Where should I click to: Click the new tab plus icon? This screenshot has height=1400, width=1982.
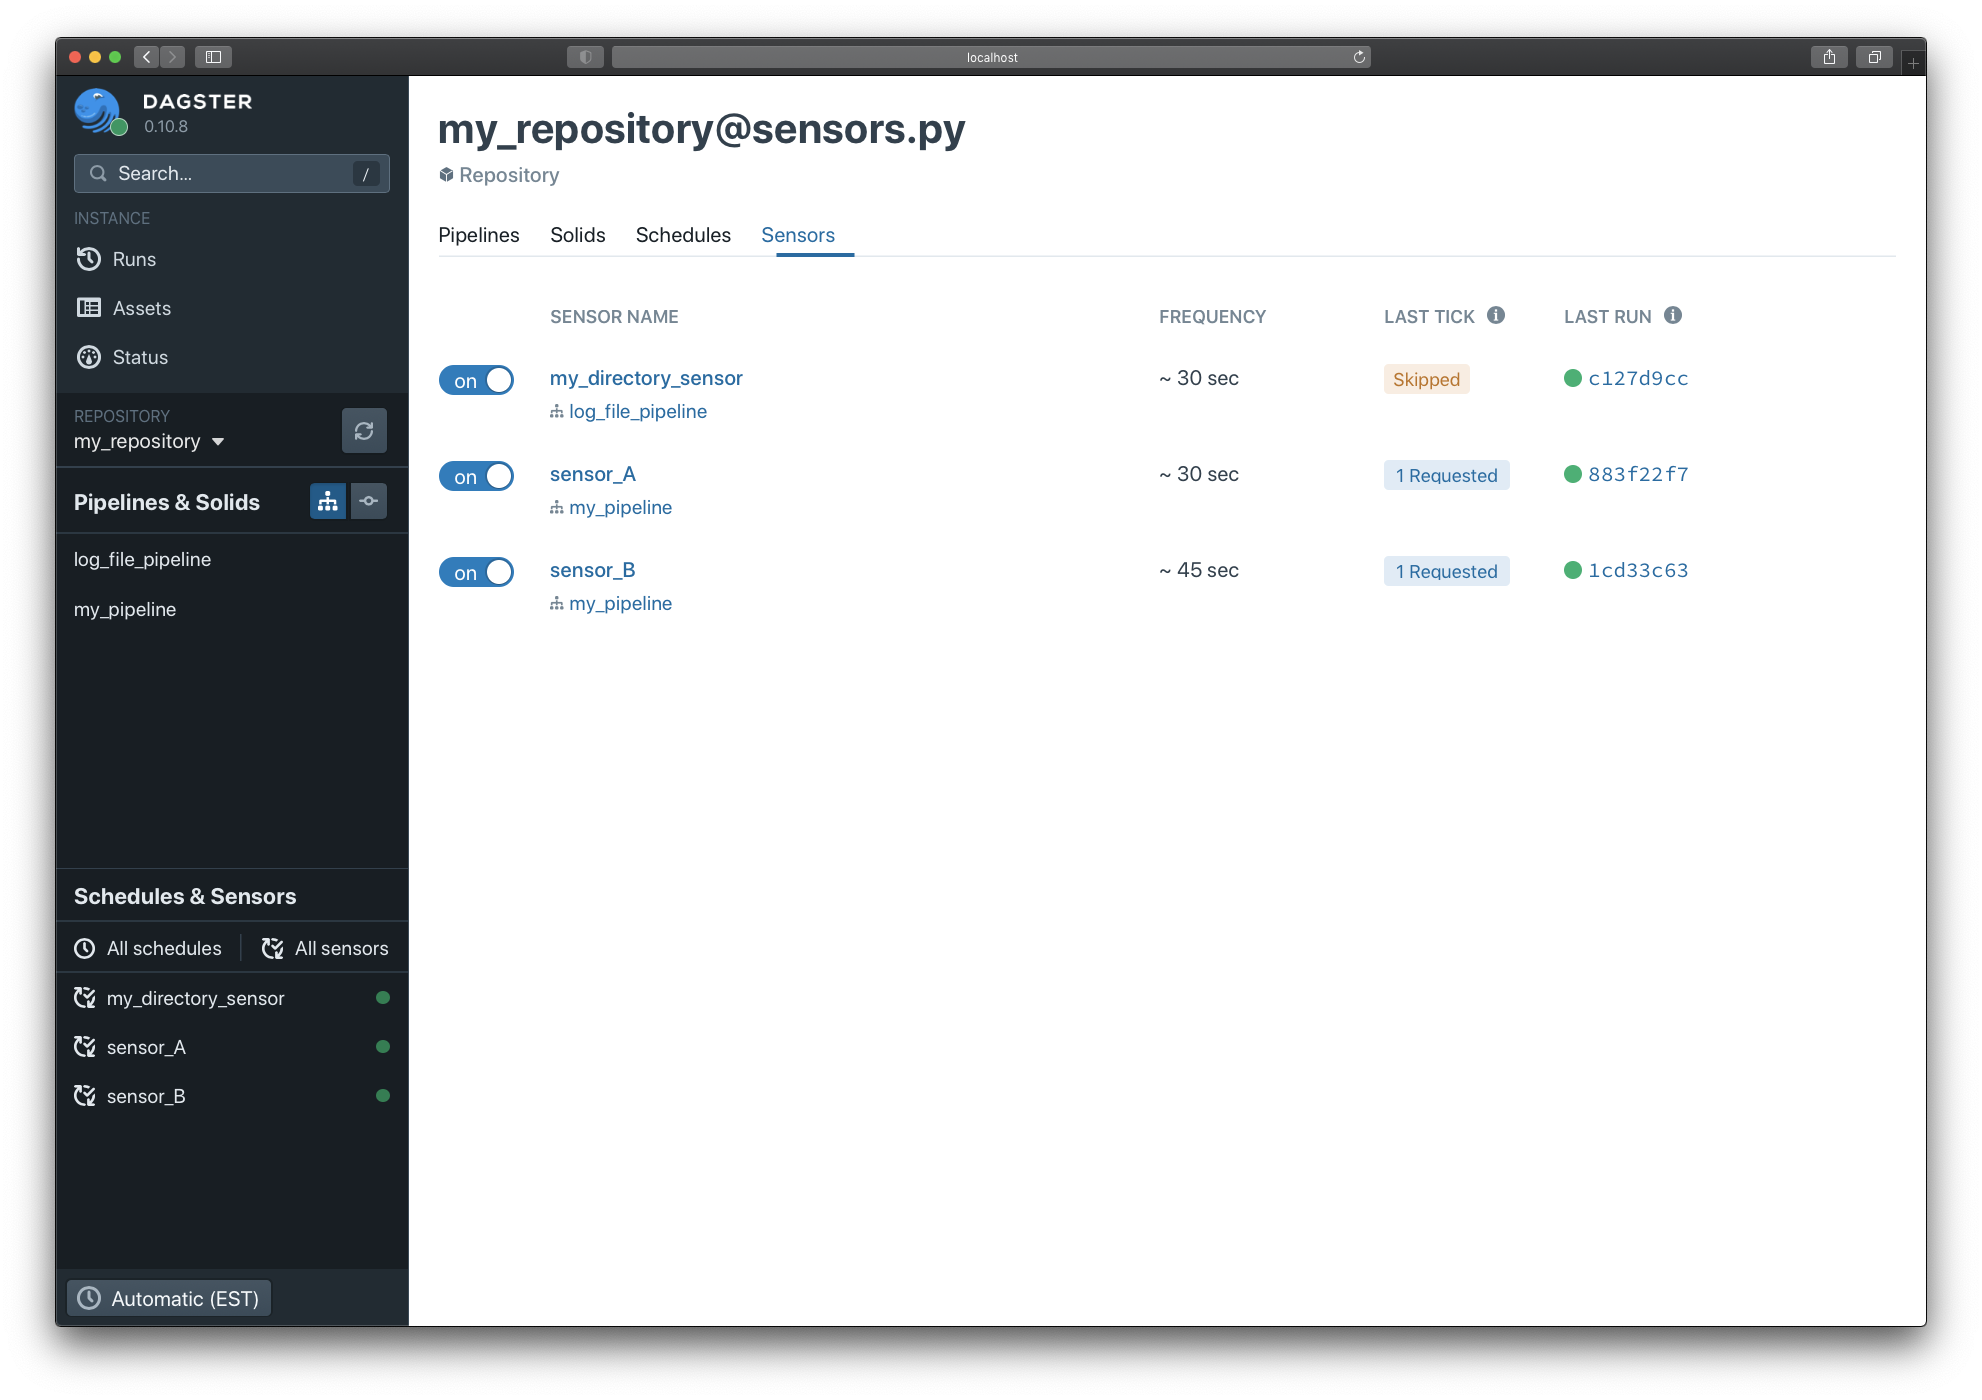coord(1912,62)
